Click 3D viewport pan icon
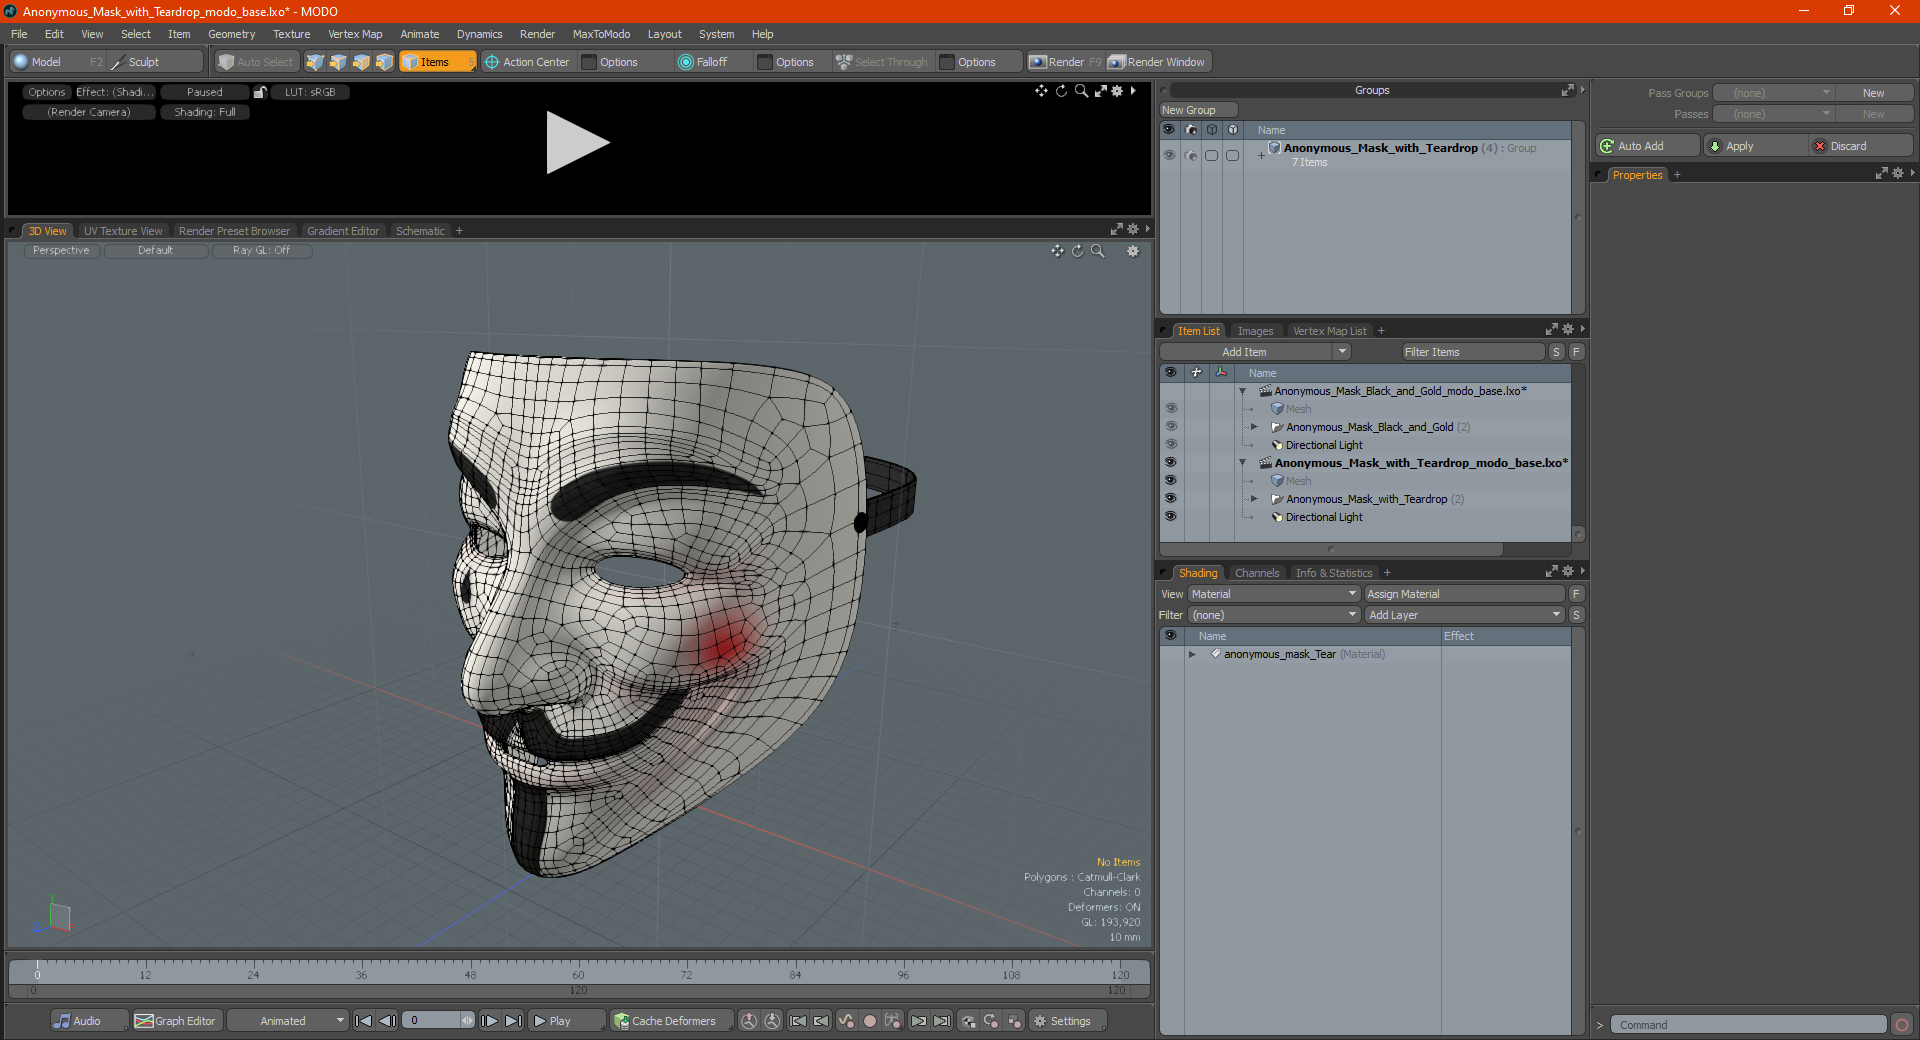Screen dimensions: 1920x1040 [1057, 251]
